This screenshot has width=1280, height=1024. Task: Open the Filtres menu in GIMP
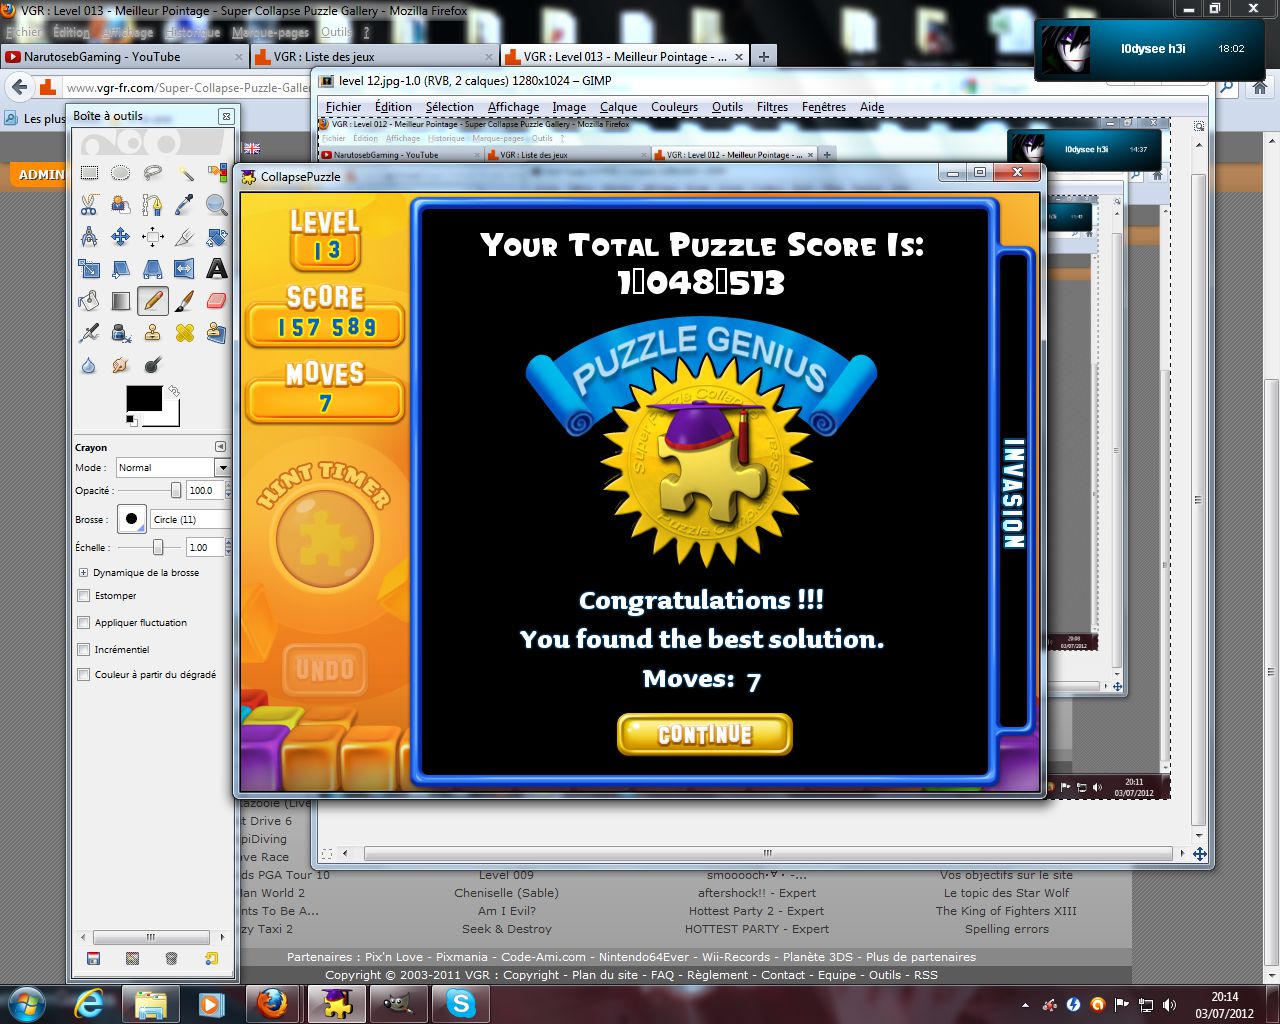click(772, 107)
